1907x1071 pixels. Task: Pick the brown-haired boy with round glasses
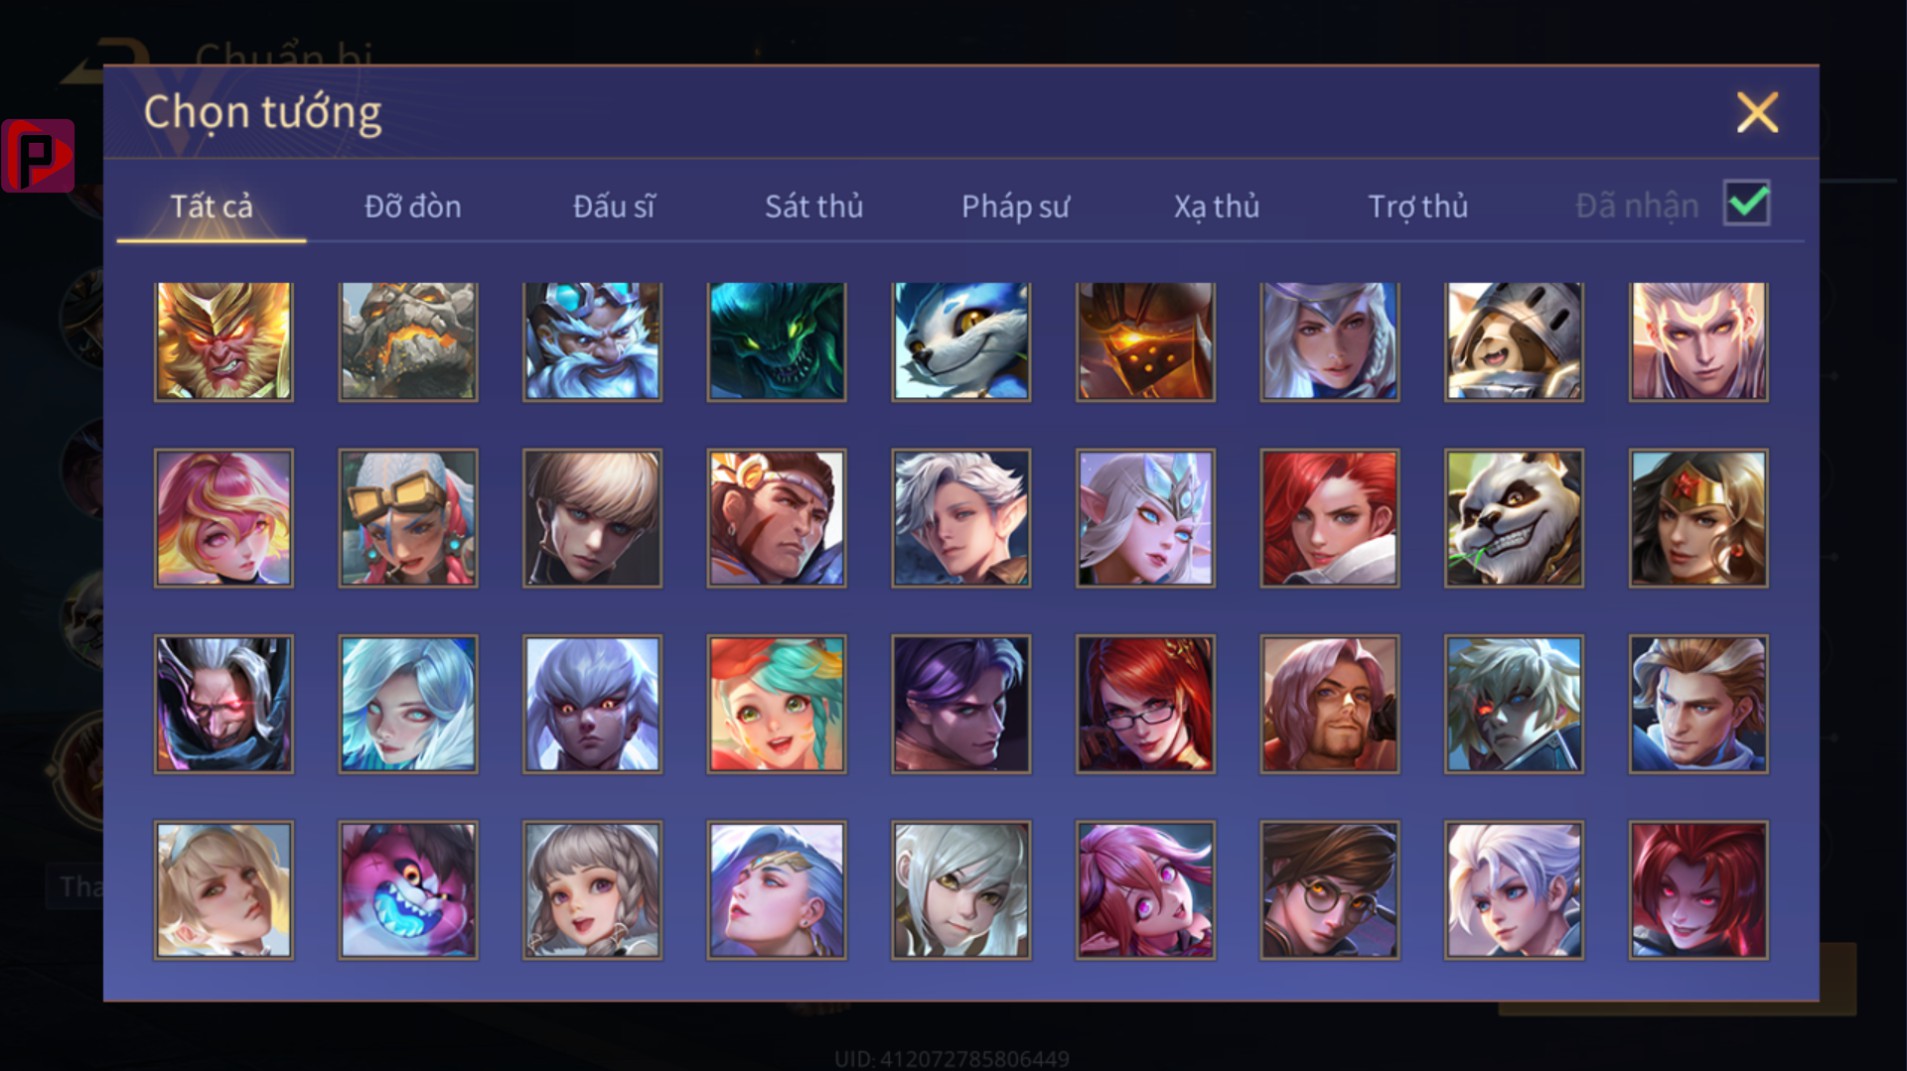click(x=1329, y=890)
